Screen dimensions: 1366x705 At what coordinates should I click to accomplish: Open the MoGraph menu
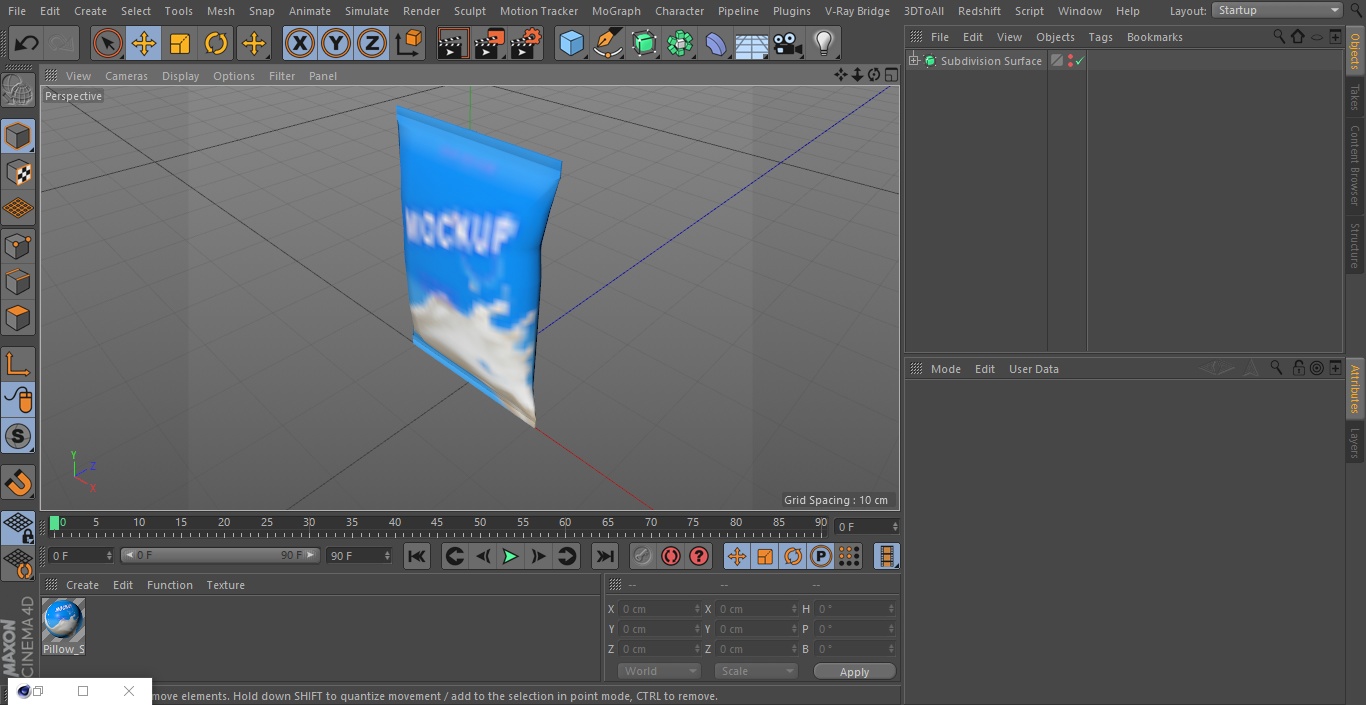click(616, 11)
